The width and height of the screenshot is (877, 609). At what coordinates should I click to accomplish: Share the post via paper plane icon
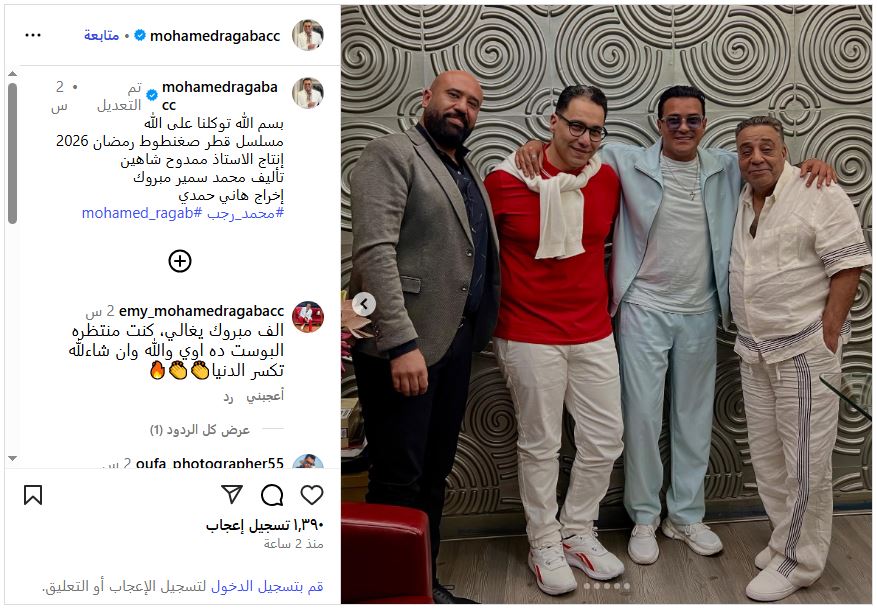point(232,494)
